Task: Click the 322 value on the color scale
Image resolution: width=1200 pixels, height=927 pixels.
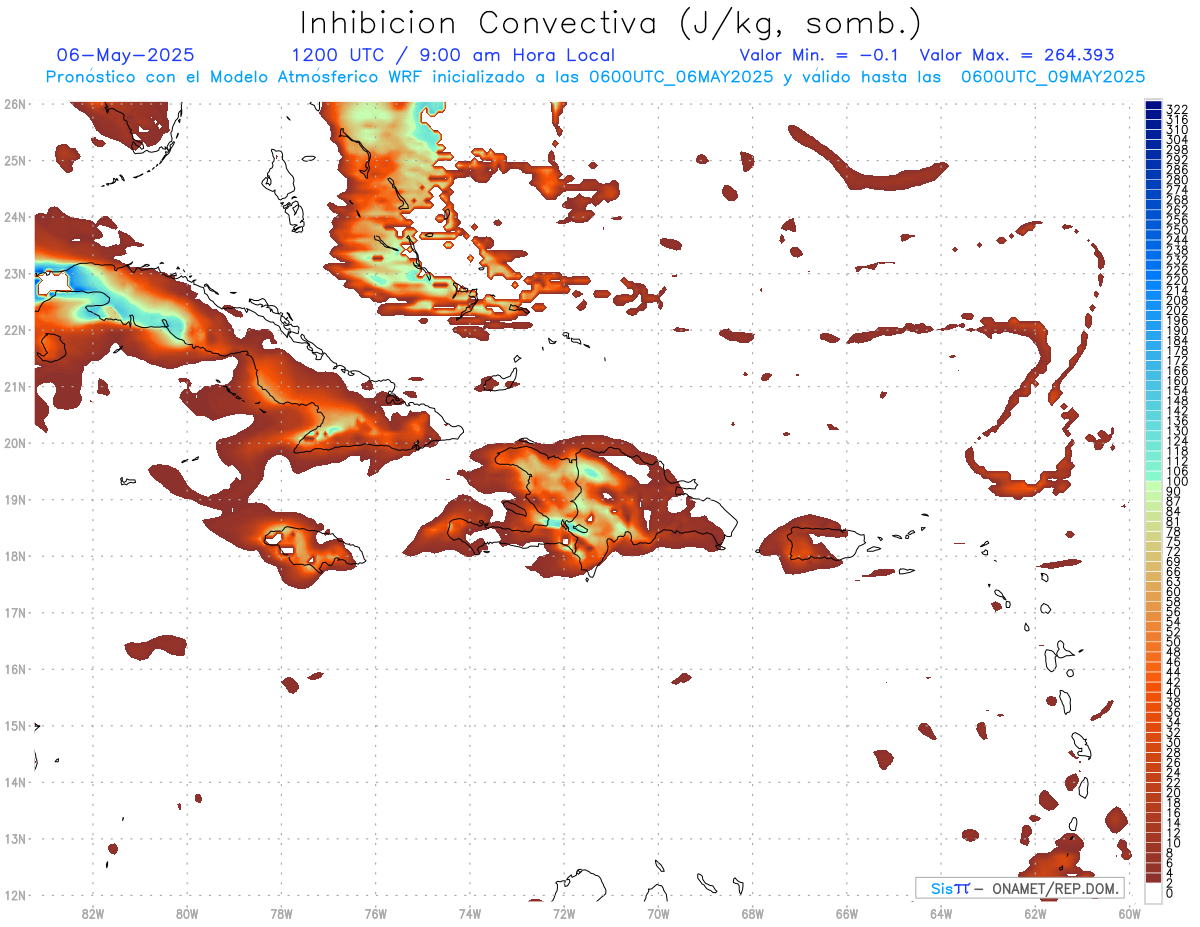Action: [1177, 109]
